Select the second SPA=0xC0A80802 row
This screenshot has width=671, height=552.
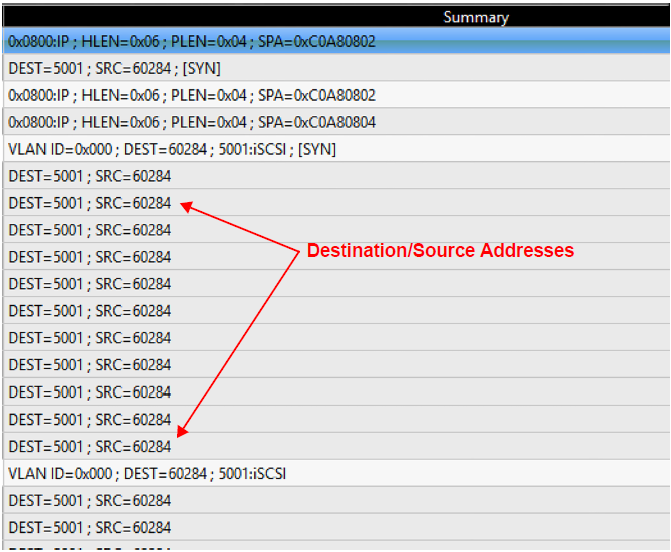tap(336, 95)
